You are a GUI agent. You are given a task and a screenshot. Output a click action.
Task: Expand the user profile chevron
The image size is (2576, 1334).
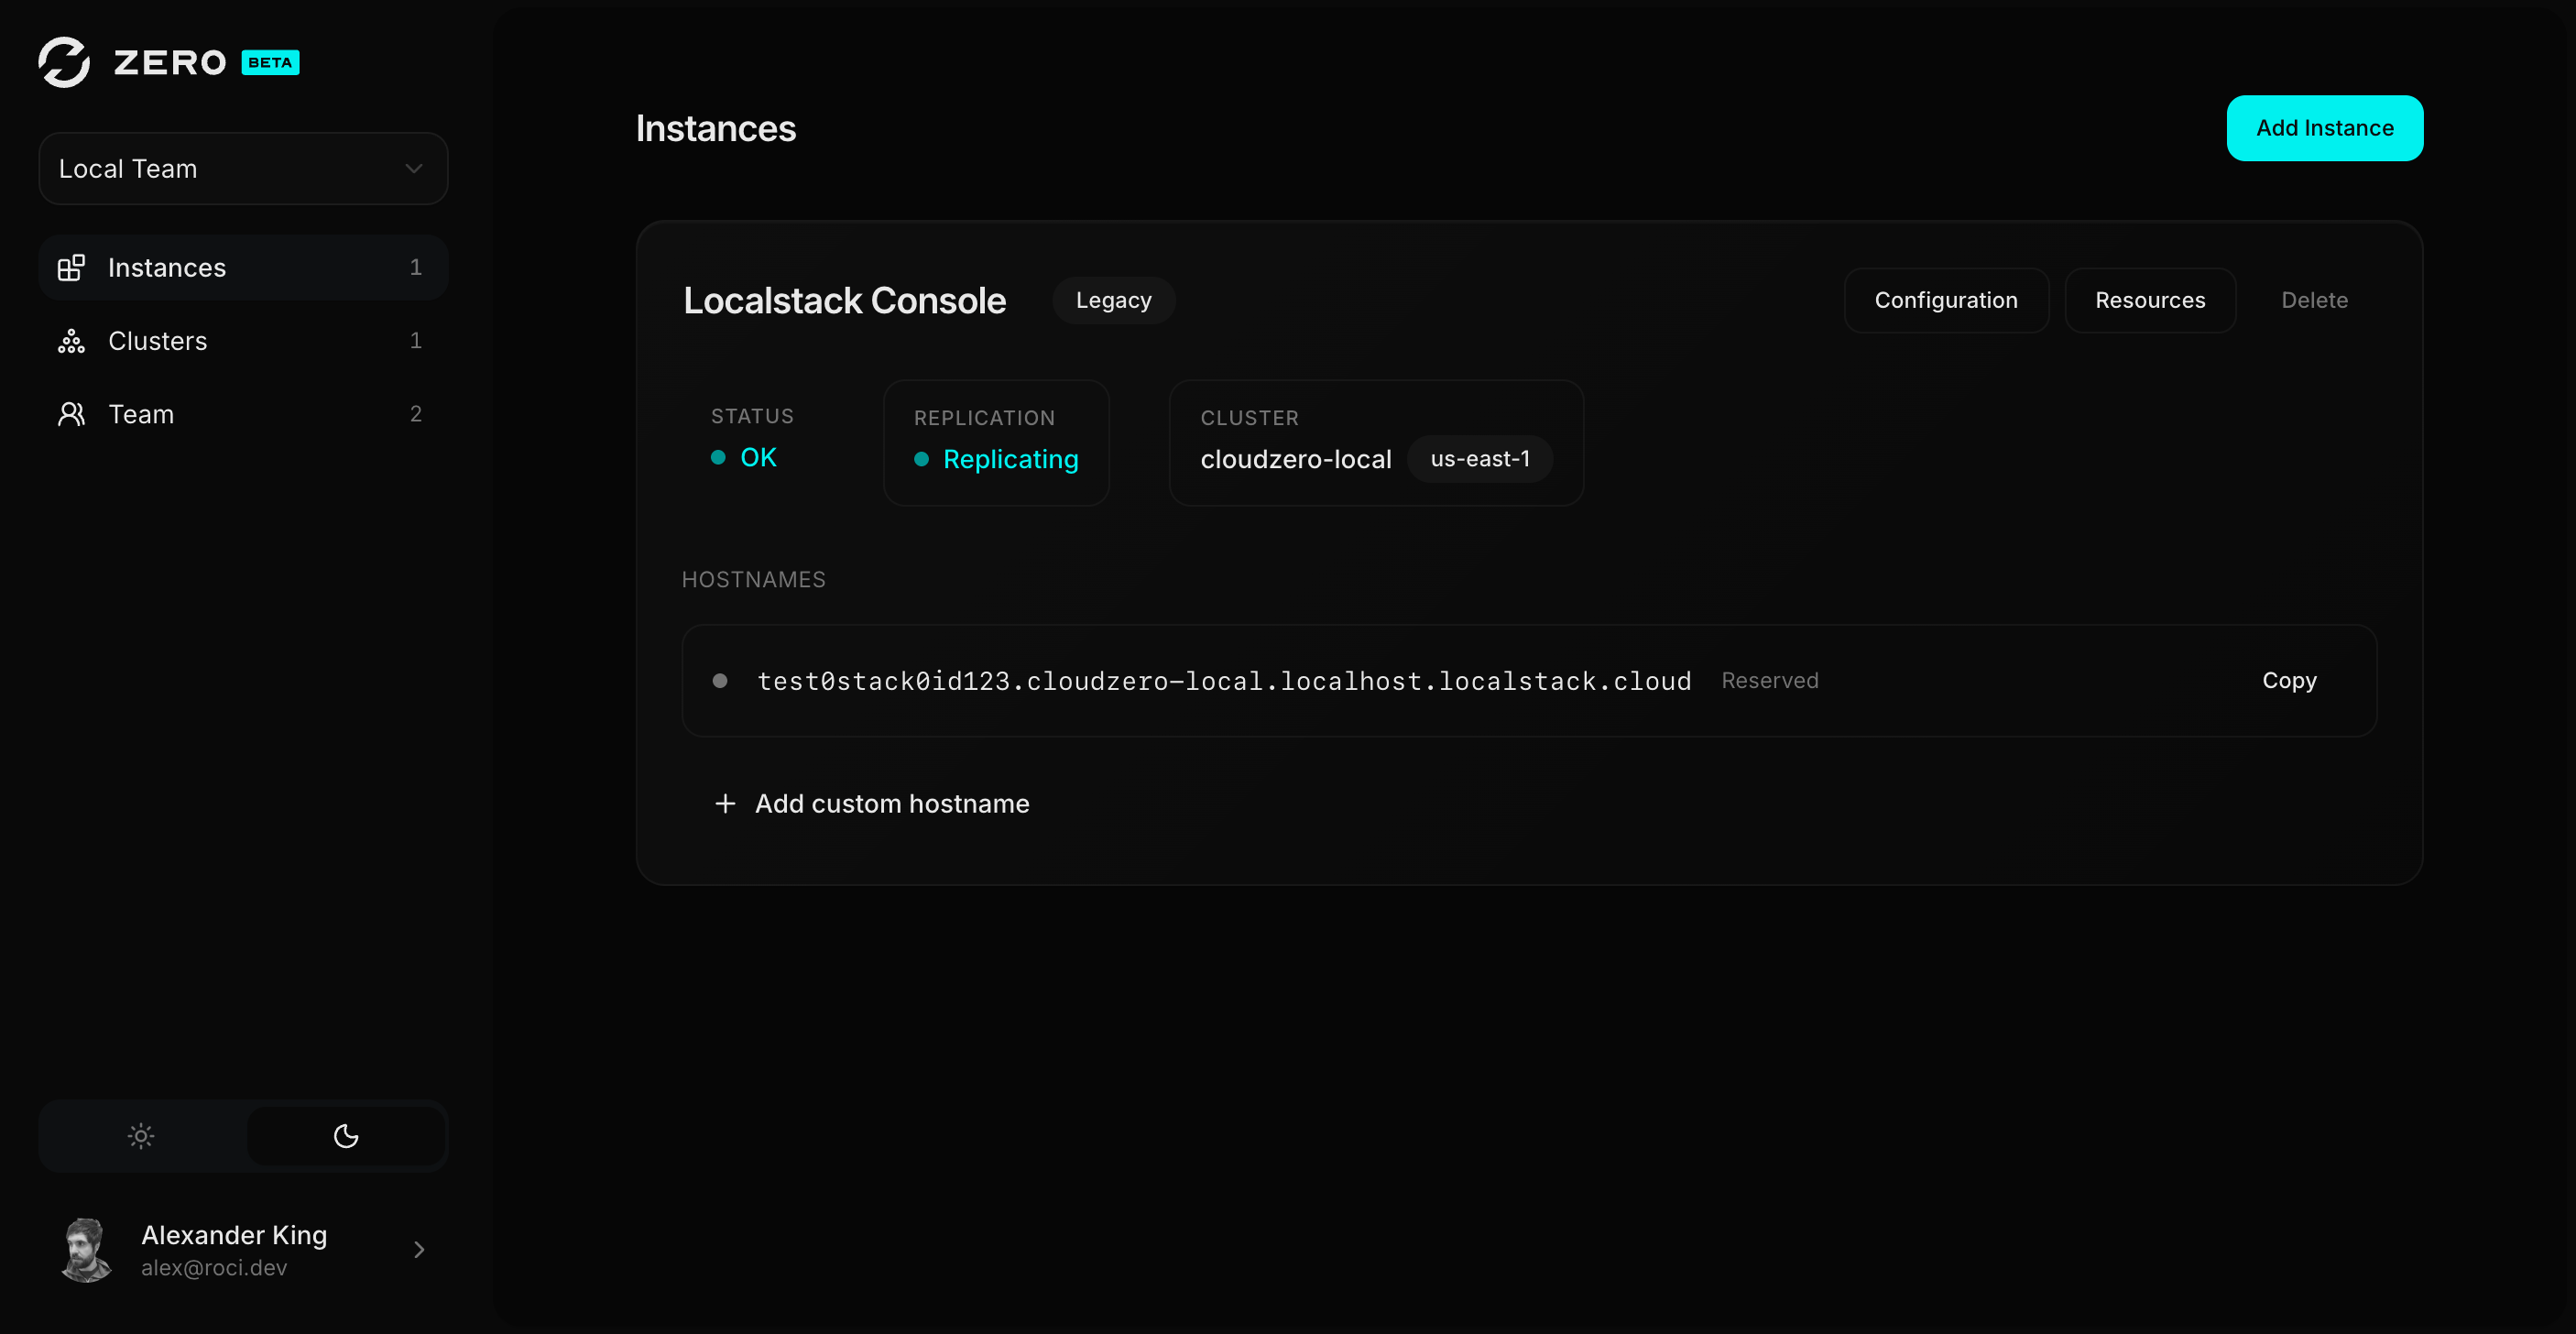coord(418,1249)
